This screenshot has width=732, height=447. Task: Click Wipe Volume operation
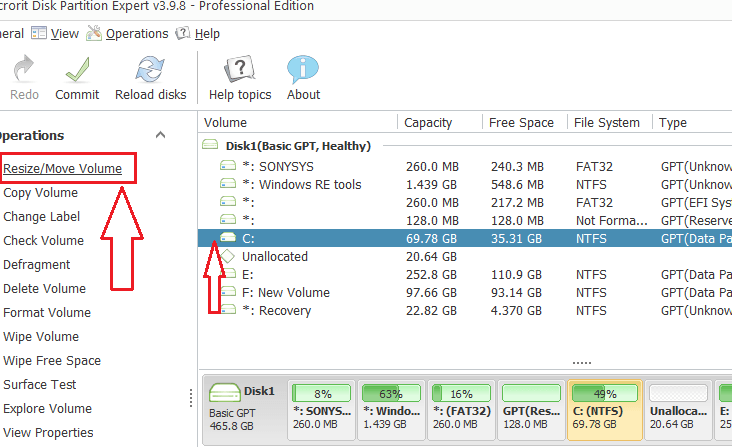click(x=41, y=336)
